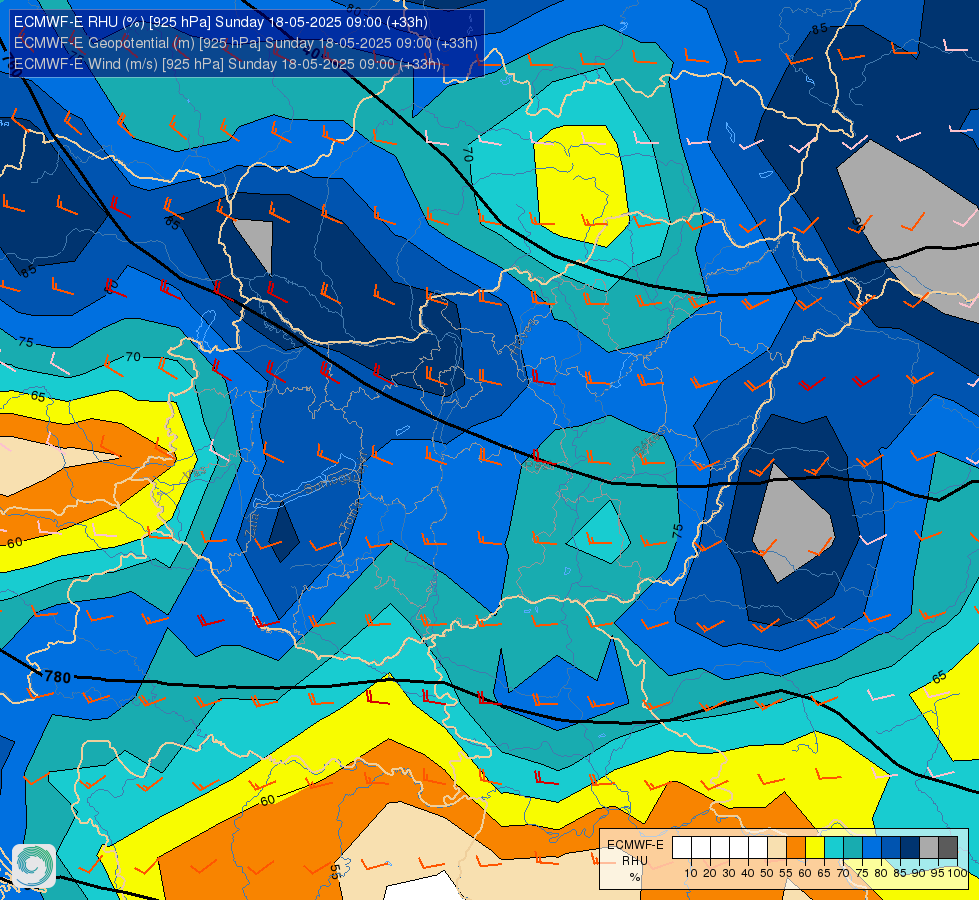
Task: Select the dark gray 95–100% legend swatch
Action: [948, 848]
